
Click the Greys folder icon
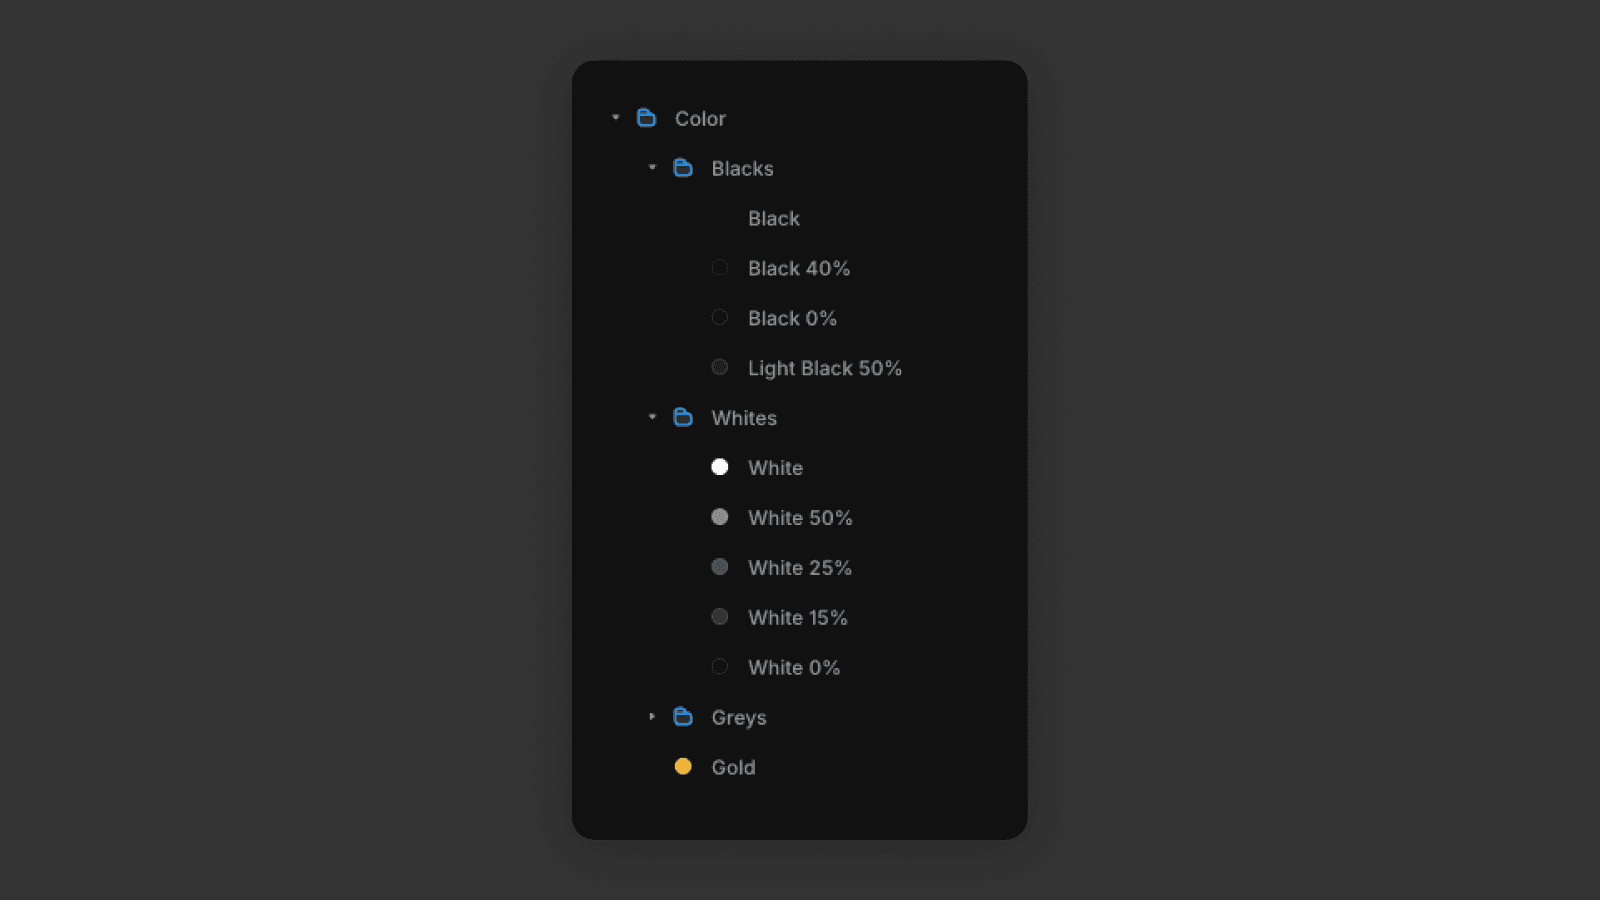(683, 717)
